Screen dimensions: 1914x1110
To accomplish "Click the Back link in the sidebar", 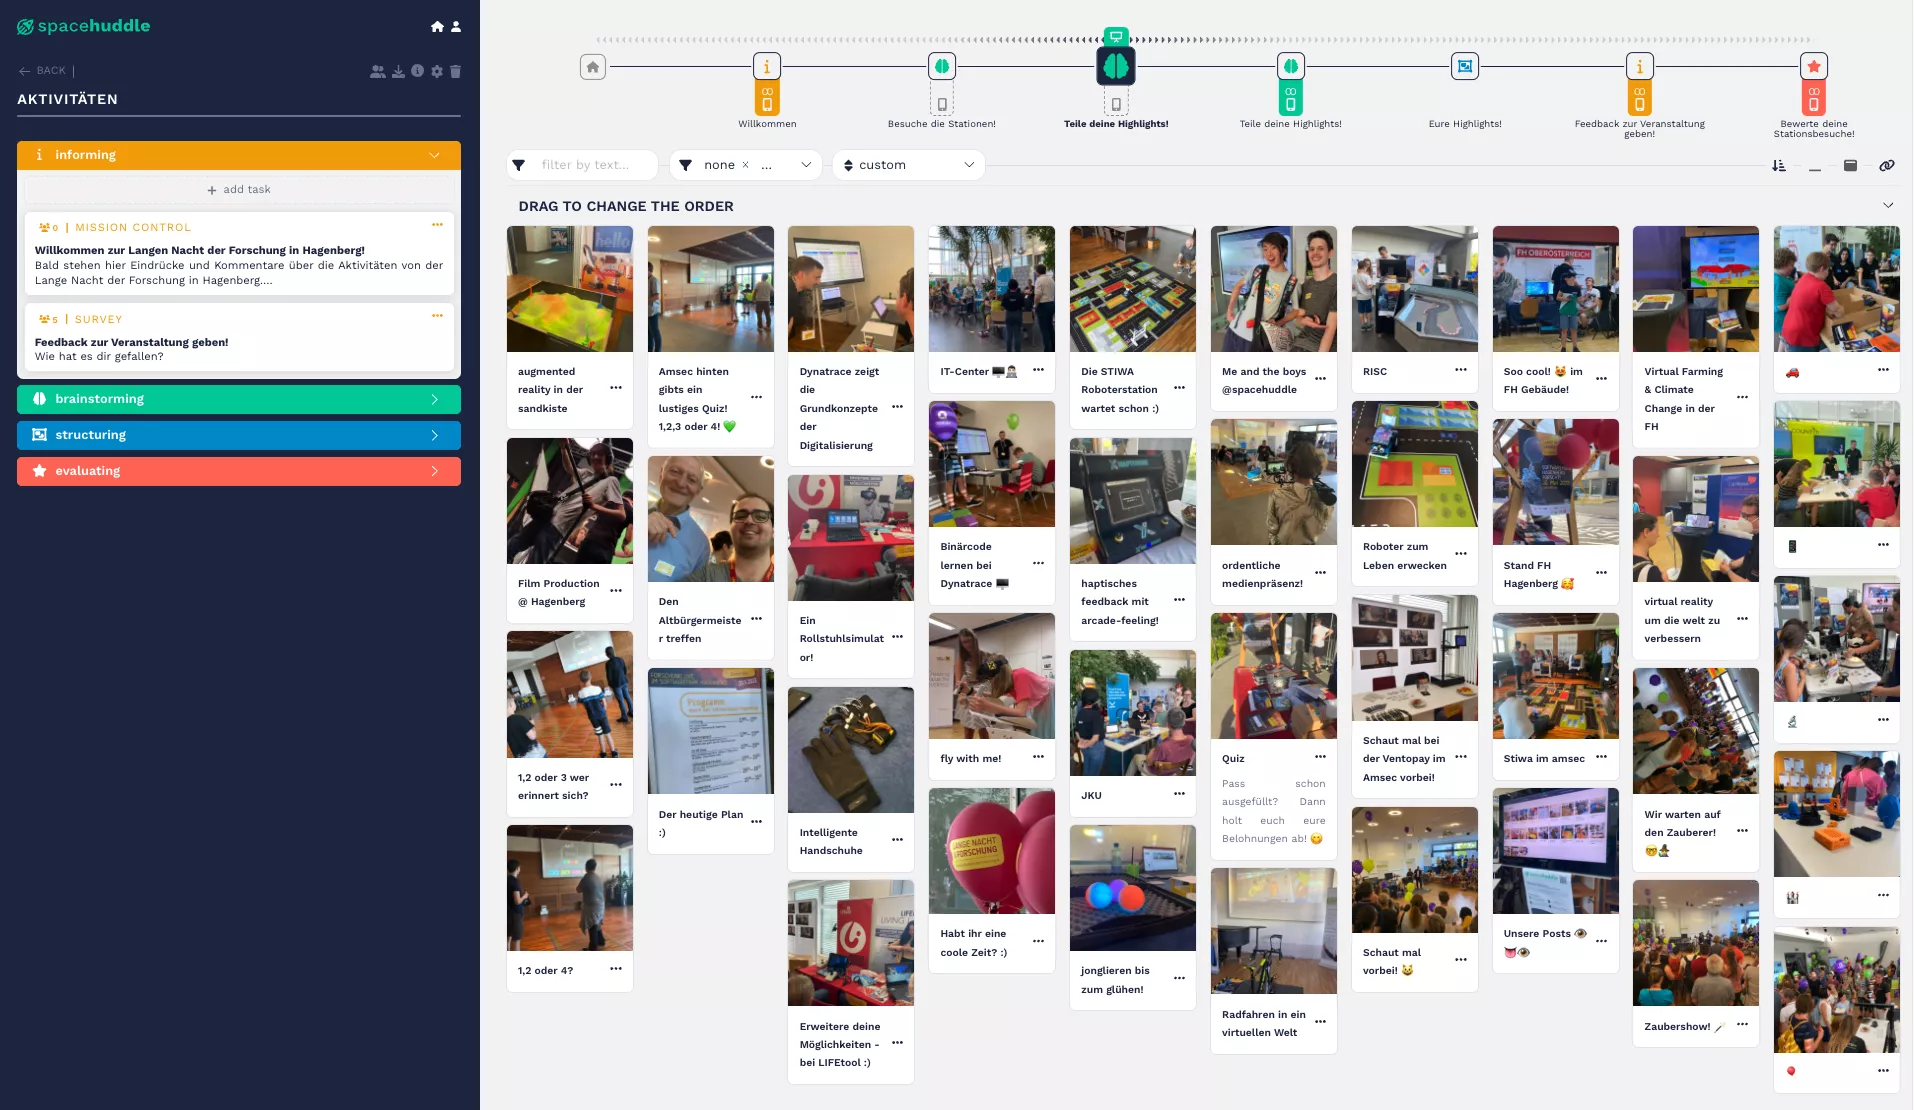I will pos(43,71).
